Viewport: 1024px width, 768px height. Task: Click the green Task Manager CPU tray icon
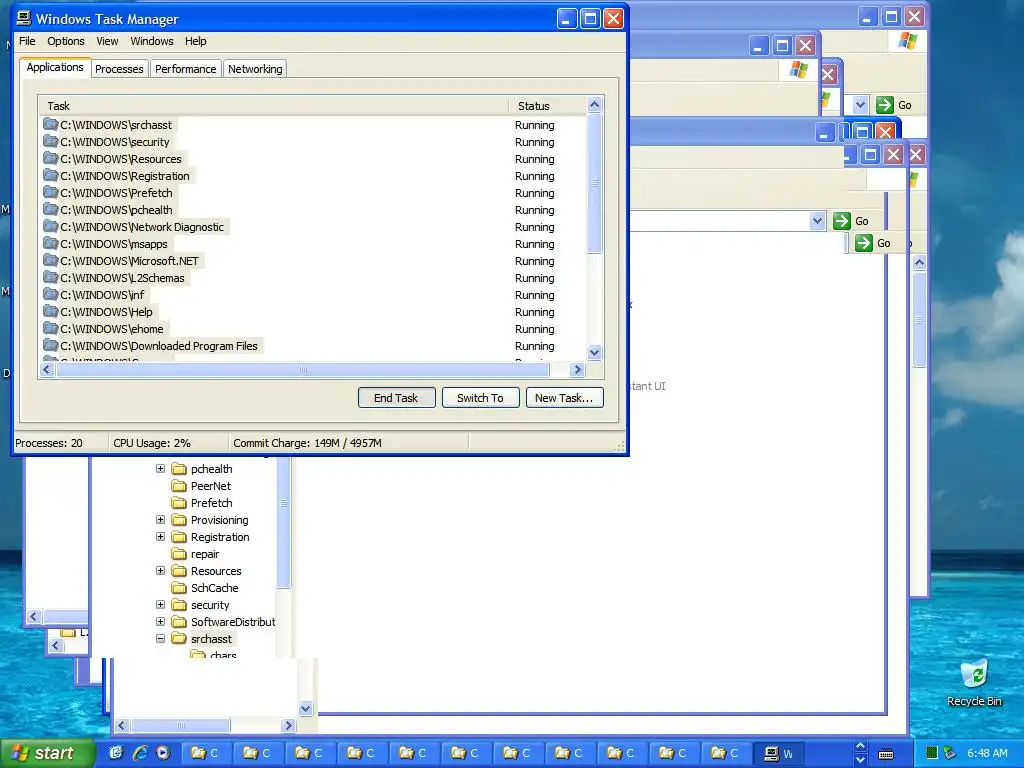[x=932, y=753]
